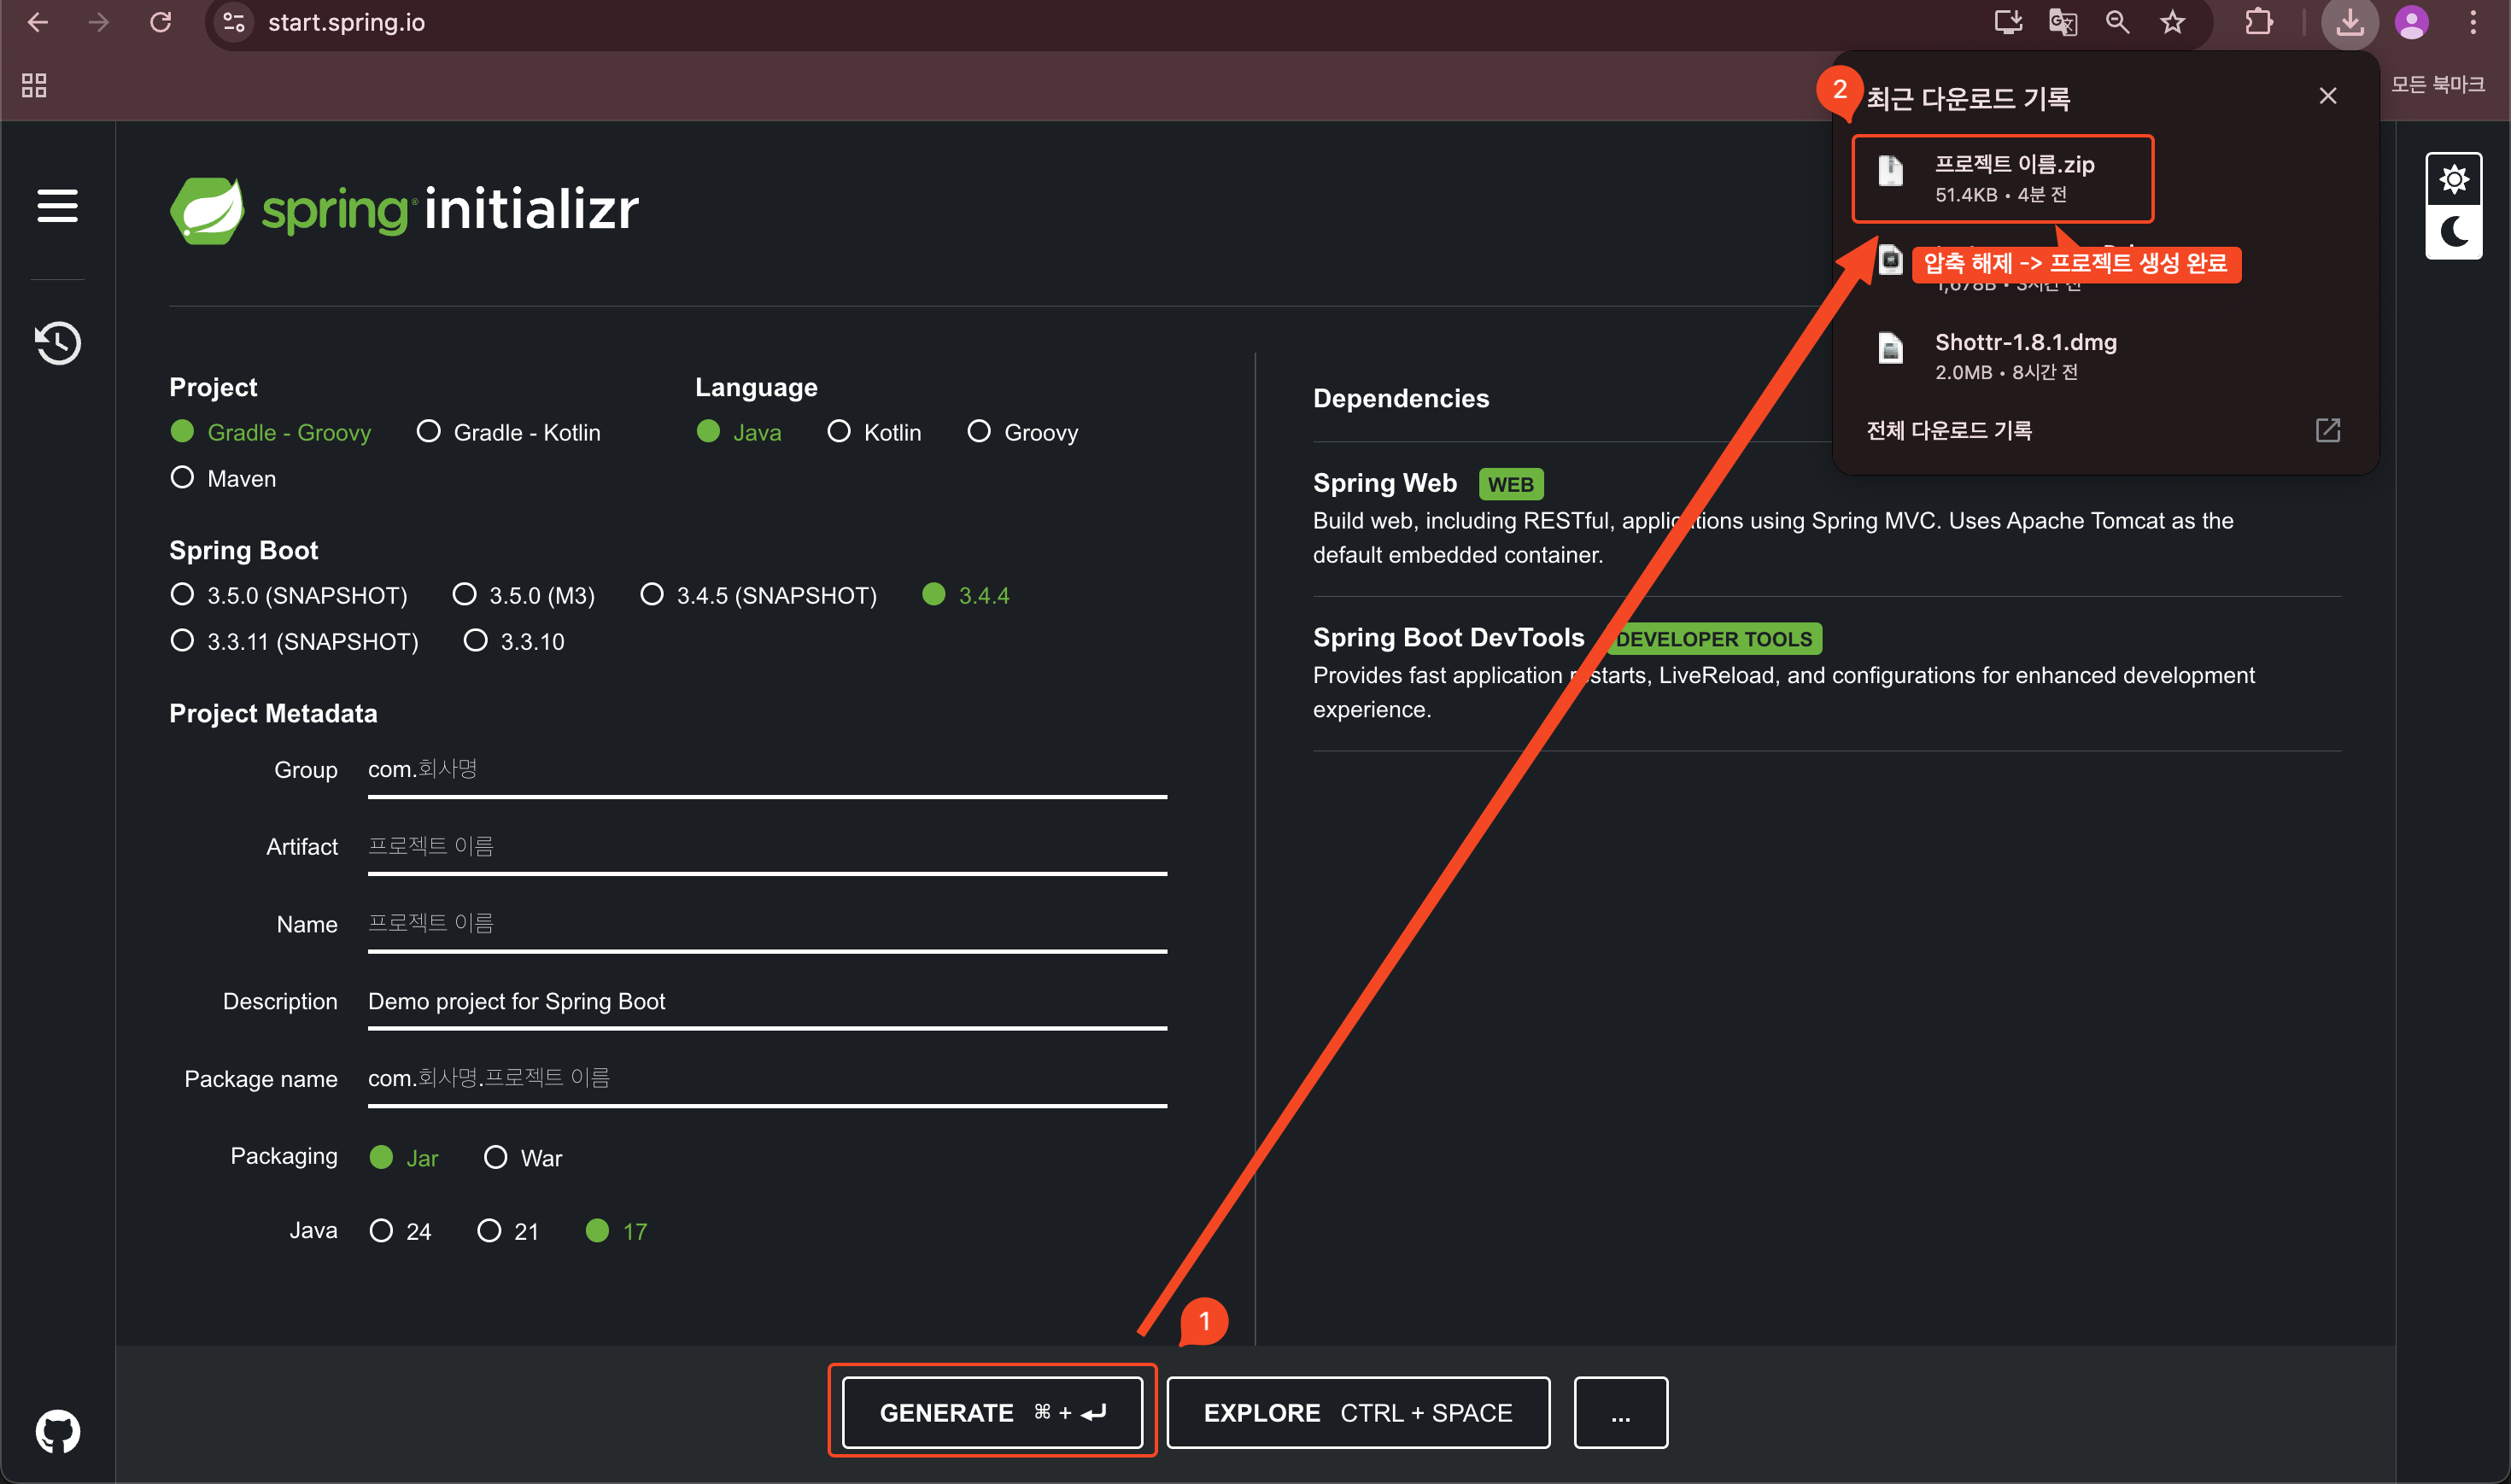Click the Name input field
The height and width of the screenshot is (1484, 2511).
[x=767, y=925]
